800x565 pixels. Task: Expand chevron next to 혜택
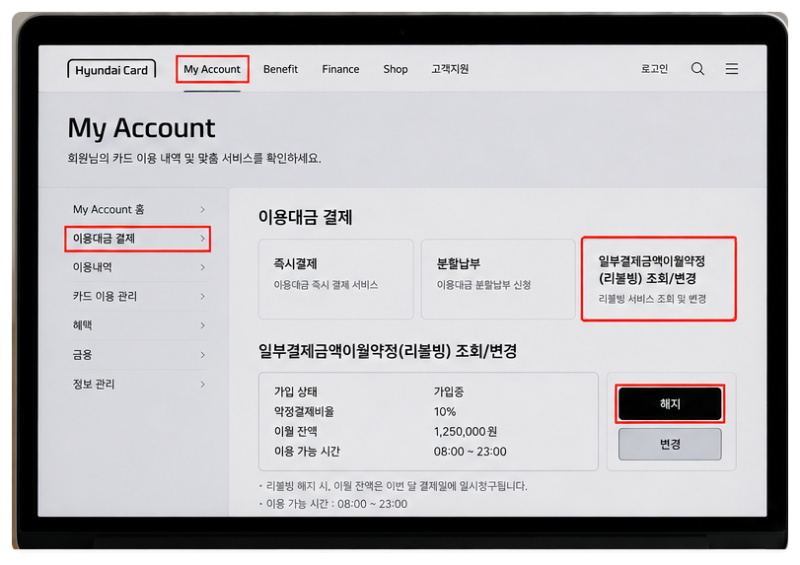pos(203,325)
